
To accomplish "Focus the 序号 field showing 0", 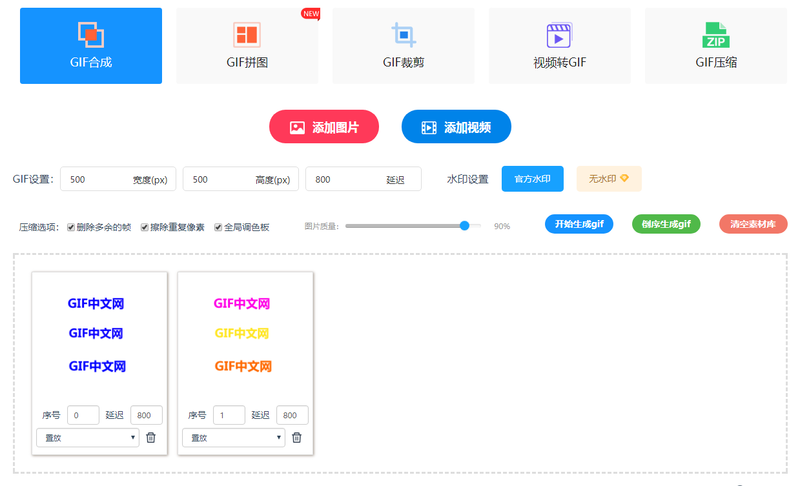I will (83, 415).
